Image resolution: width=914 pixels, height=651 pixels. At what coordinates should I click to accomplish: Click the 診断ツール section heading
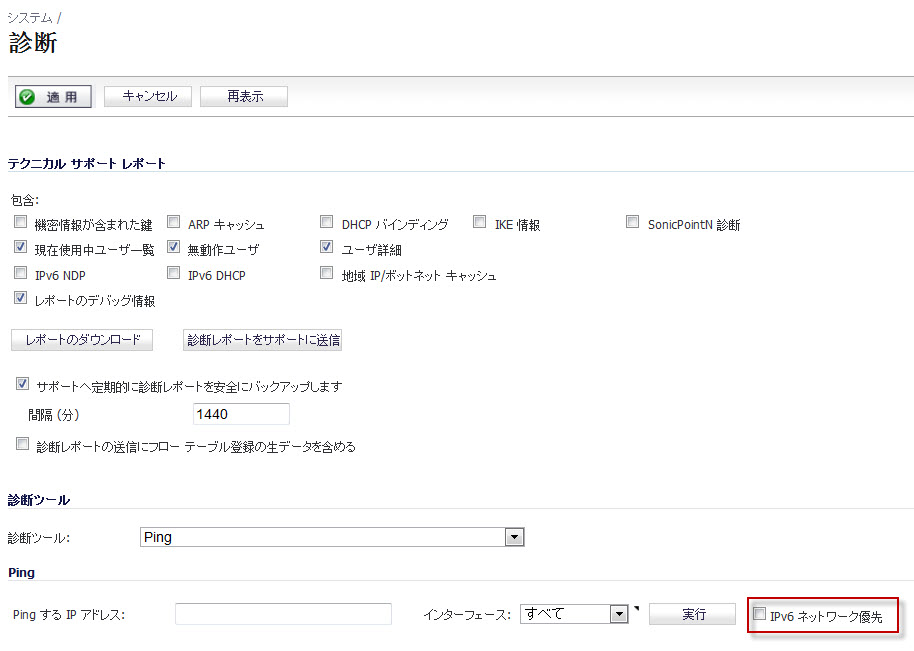coord(38,500)
